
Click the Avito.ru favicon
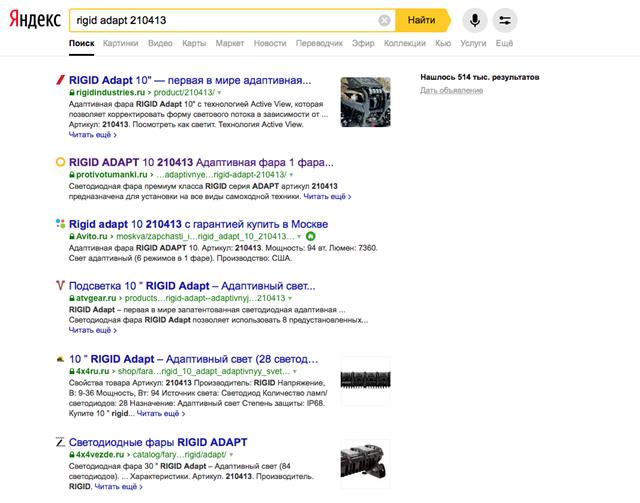pyautogui.click(x=60, y=223)
